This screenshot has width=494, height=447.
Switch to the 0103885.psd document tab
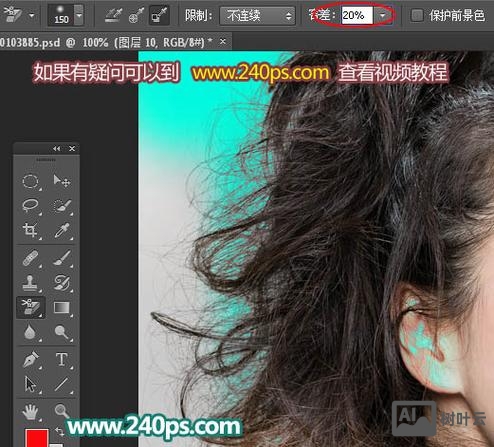(x=106, y=42)
